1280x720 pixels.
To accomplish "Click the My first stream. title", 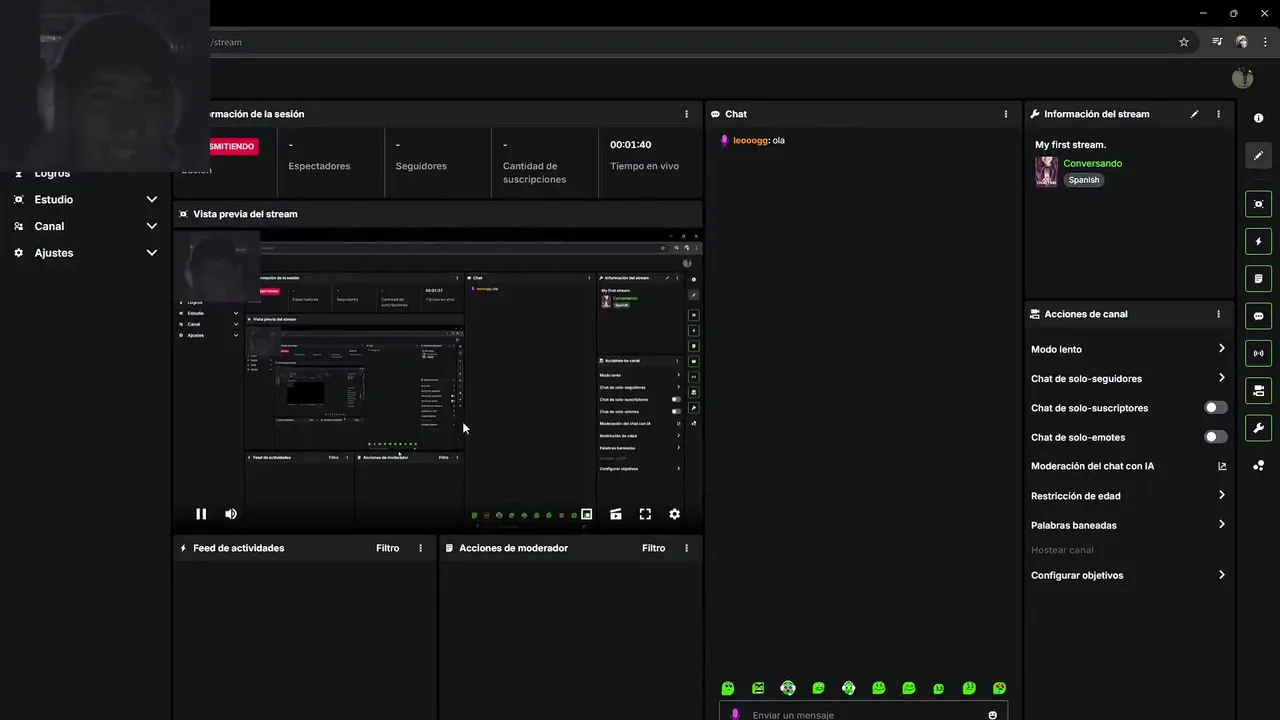I will click(1070, 145).
